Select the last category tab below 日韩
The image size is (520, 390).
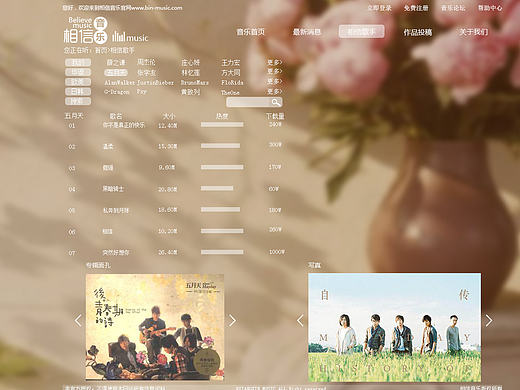coord(78,101)
